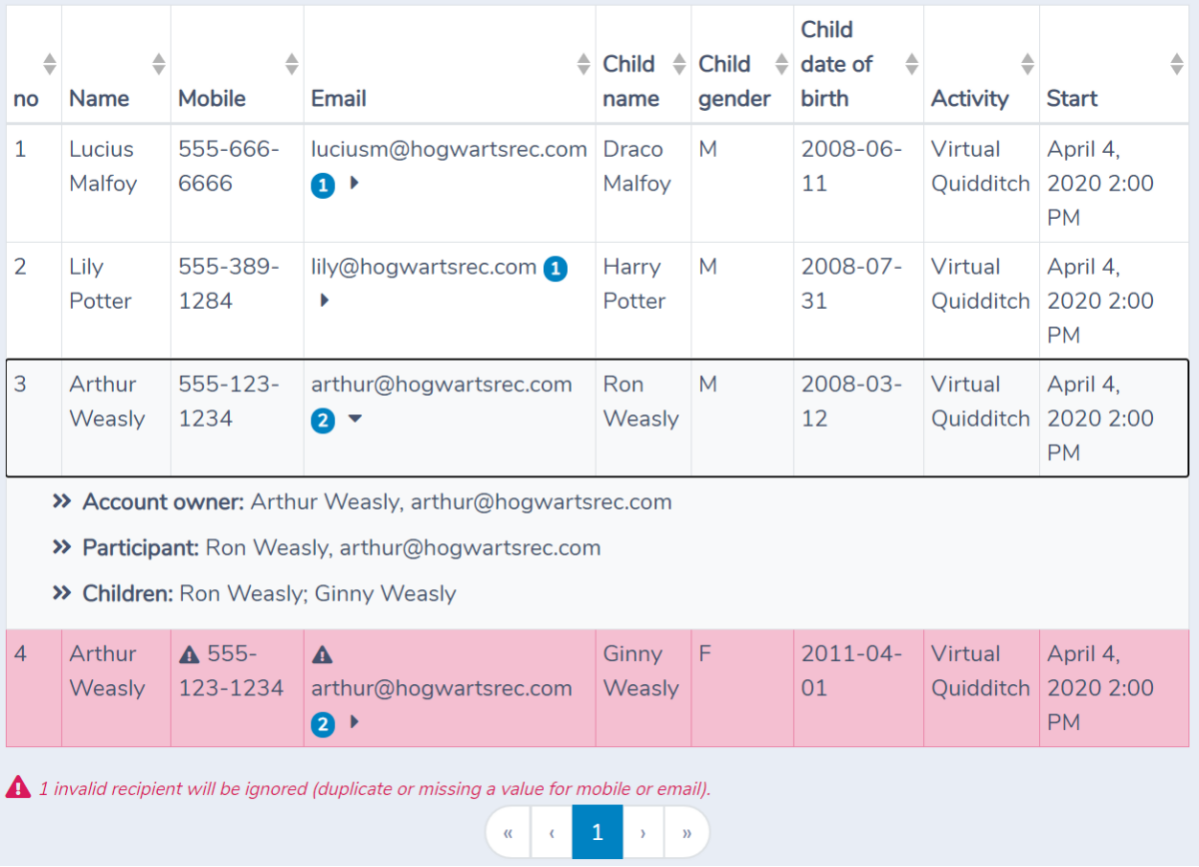Screen dimensions: 1199x867
Task: Click the Draco Malfoy child name
Action: [x=637, y=167]
